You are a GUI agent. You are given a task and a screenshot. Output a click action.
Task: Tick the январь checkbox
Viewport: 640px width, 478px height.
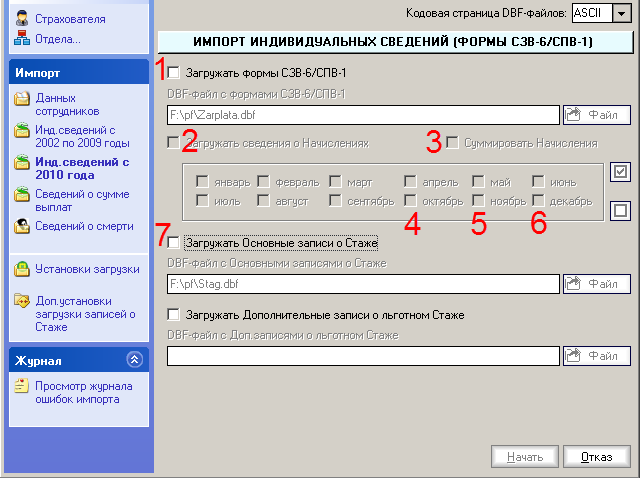[x=202, y=181]
